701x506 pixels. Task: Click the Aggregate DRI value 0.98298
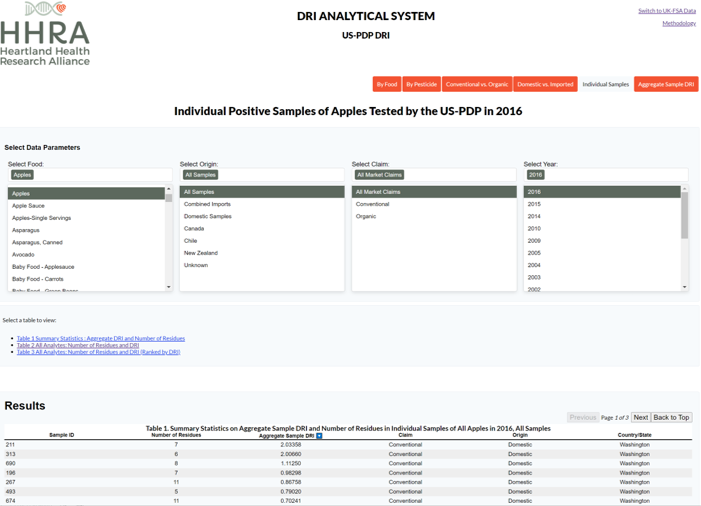click(291, 473)
